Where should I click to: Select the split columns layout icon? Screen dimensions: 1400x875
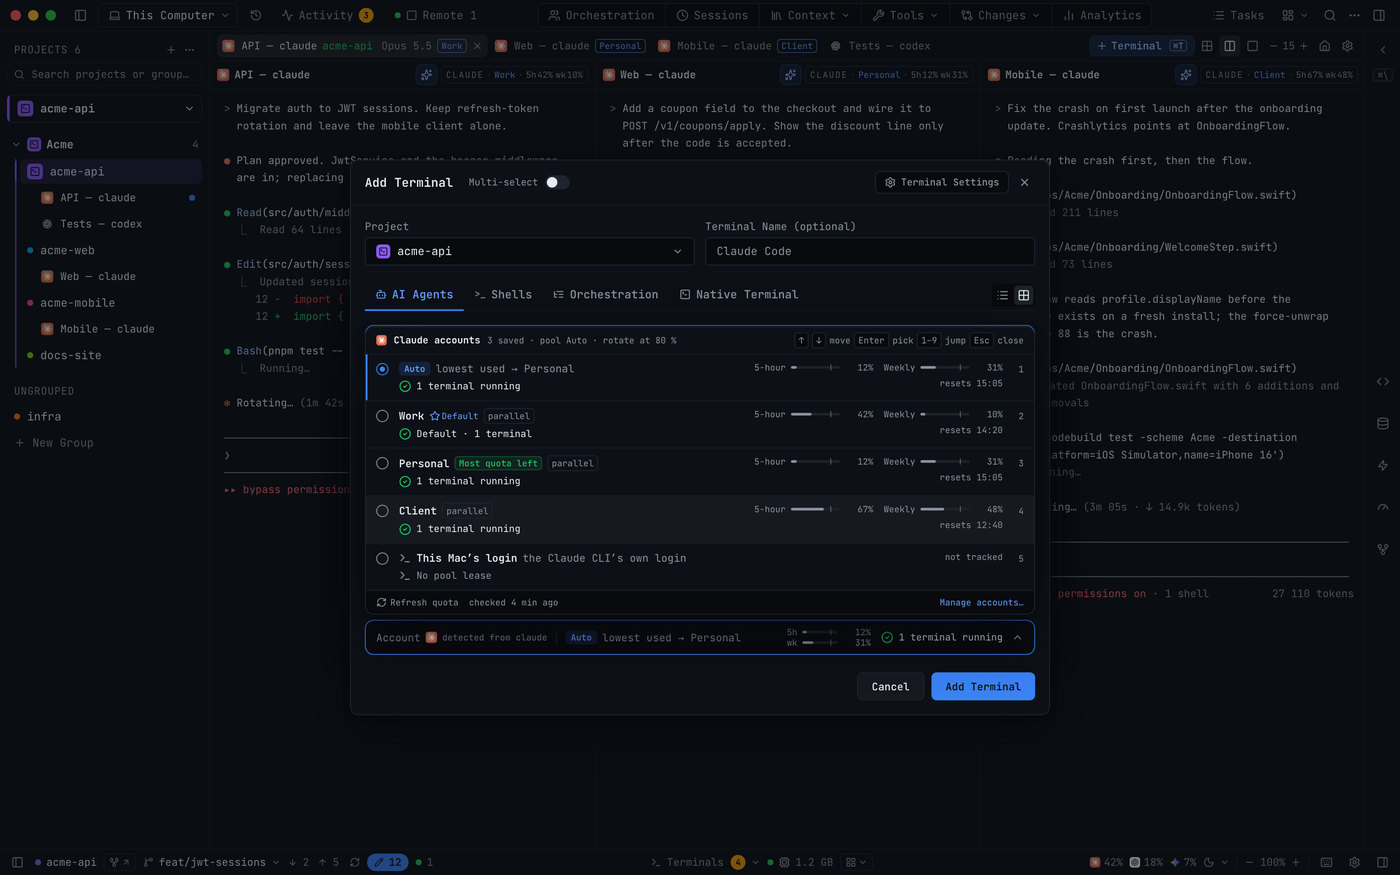tap(1229, 46)
